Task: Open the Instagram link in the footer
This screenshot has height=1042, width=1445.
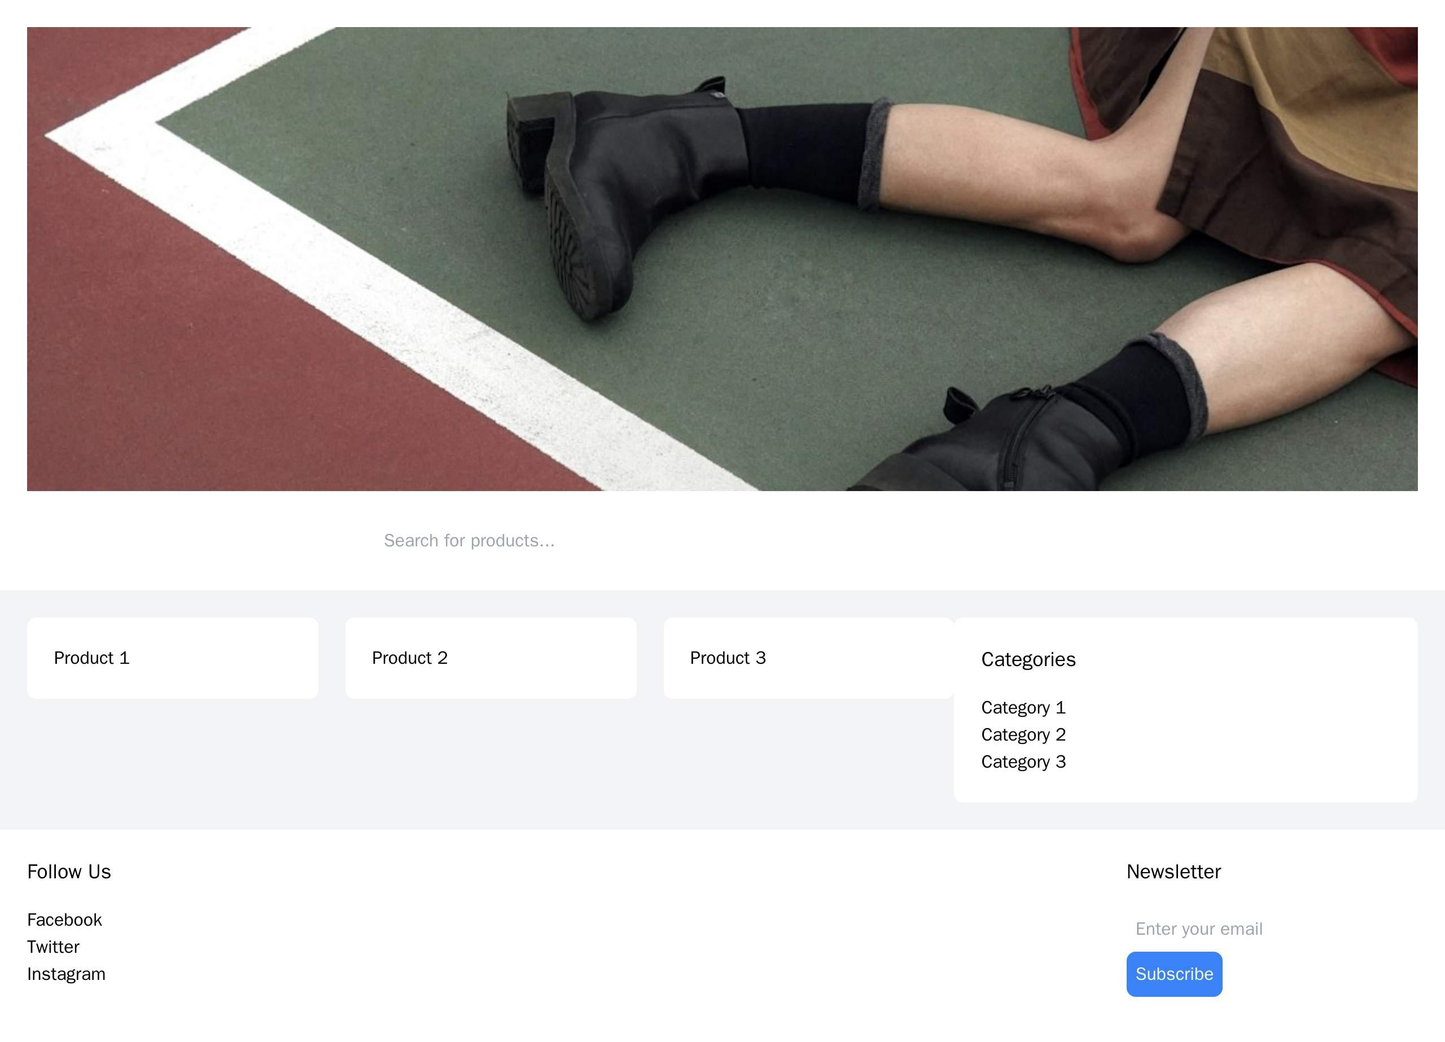Action: [66, 973]
